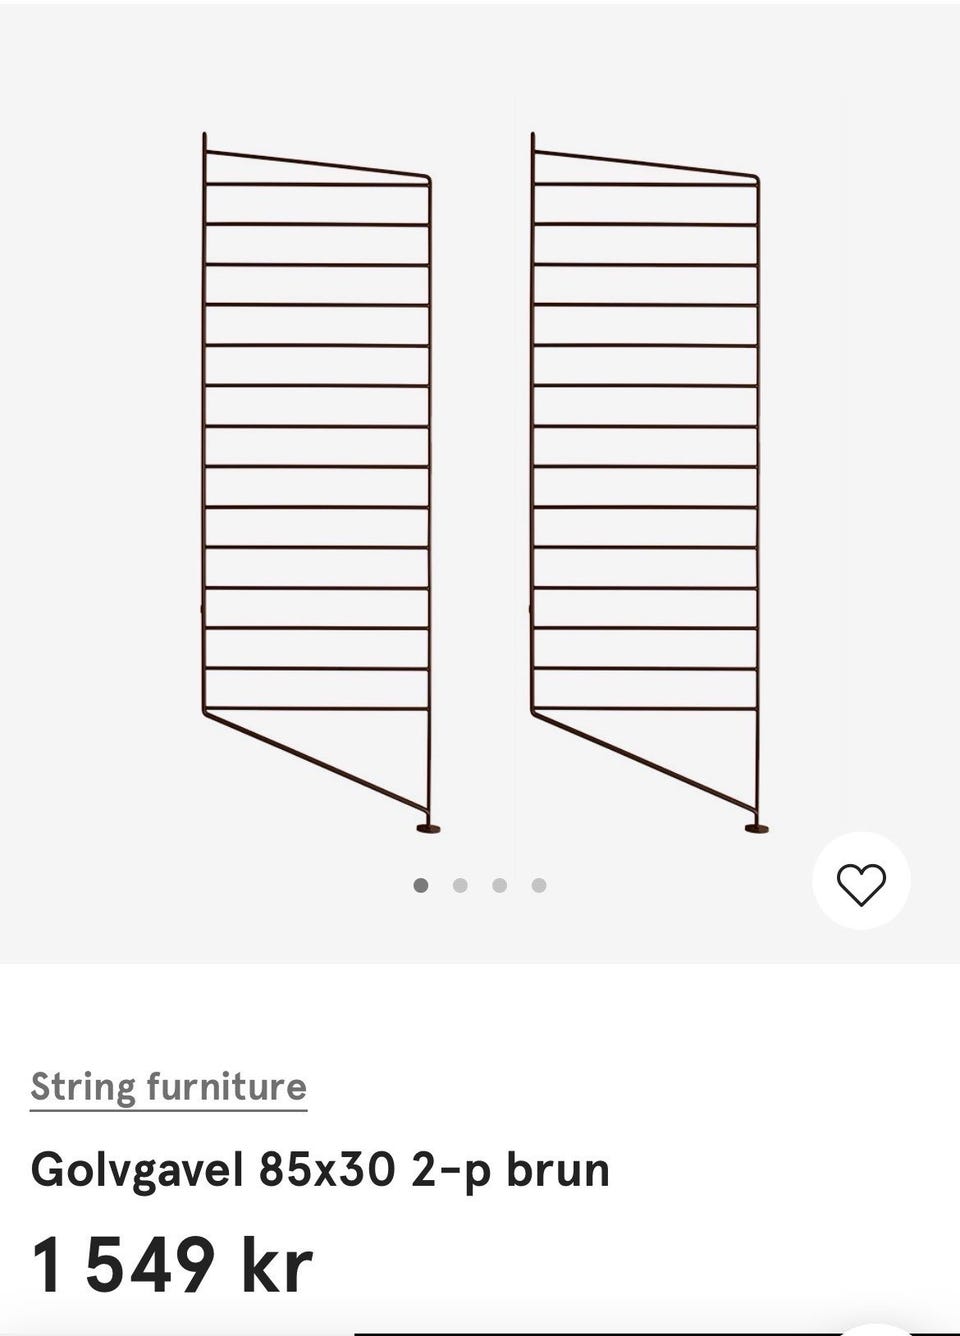
Task: Select the fourth carousel dot
Action: click(538, 885)
